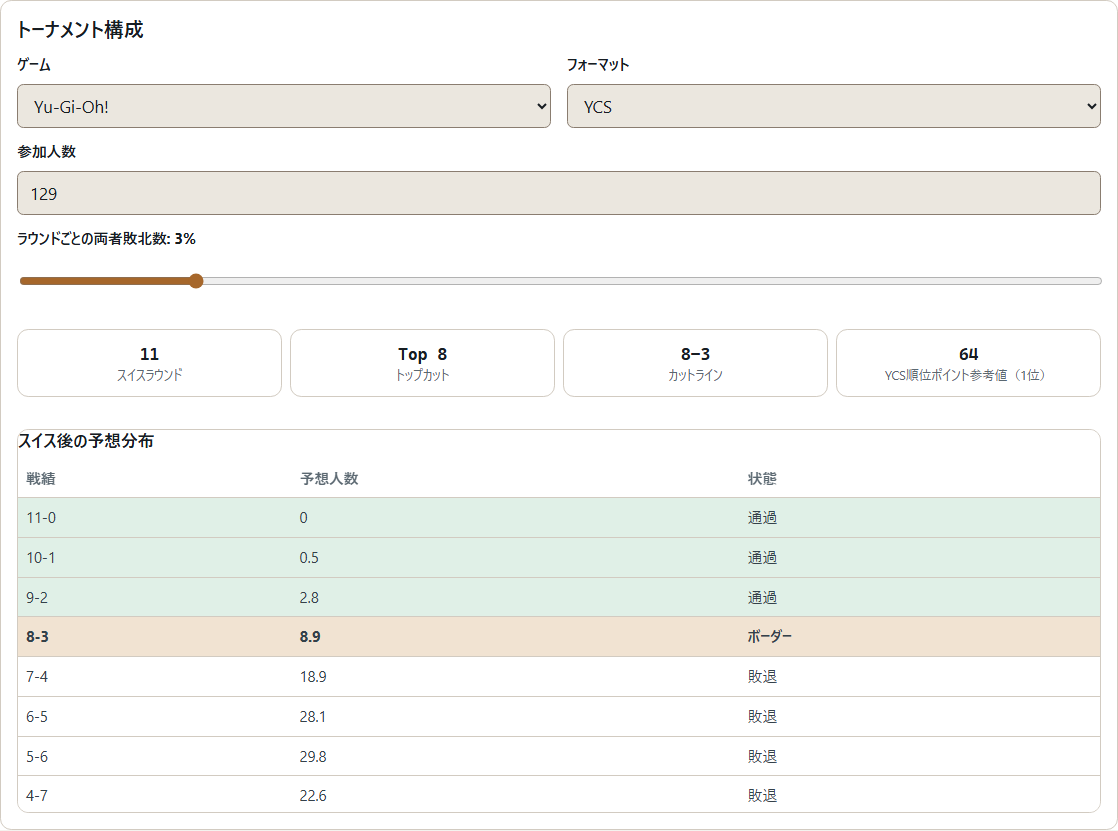Click the 通過 status in the 11-0 row

(x=762, y=518)
